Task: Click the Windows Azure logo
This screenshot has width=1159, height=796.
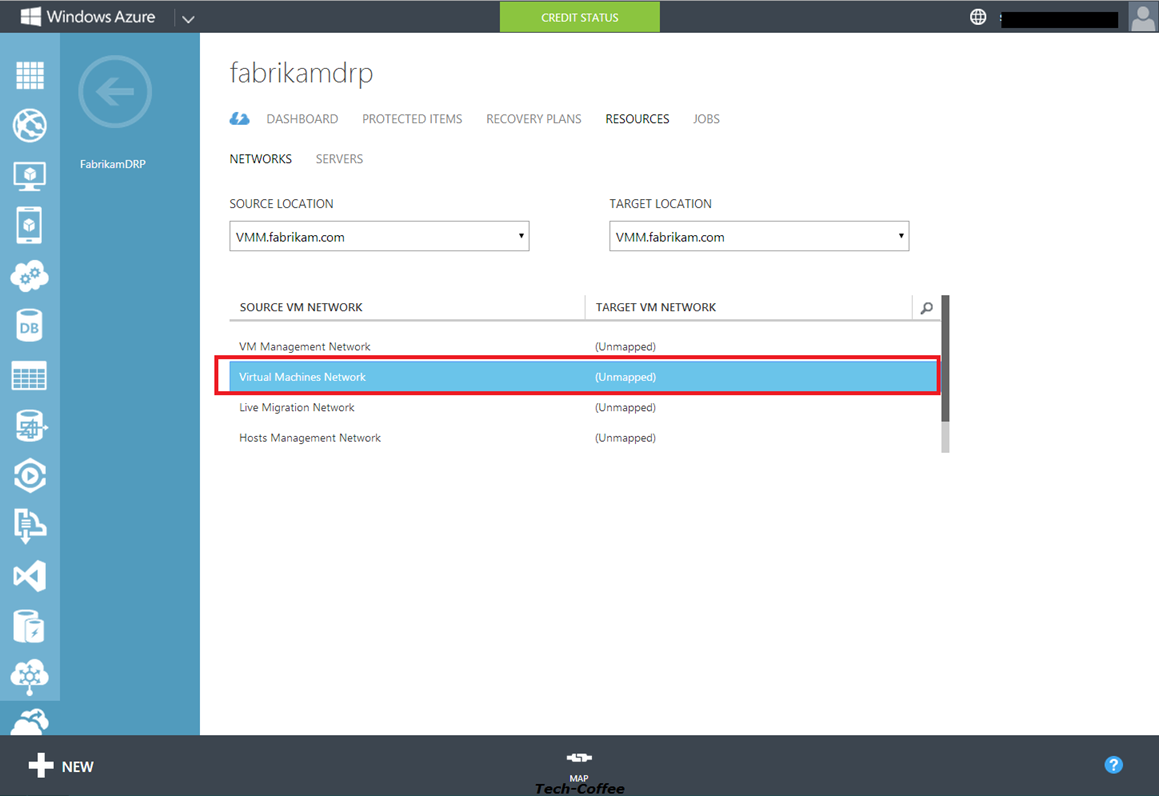Action: [x=88, y=16]
